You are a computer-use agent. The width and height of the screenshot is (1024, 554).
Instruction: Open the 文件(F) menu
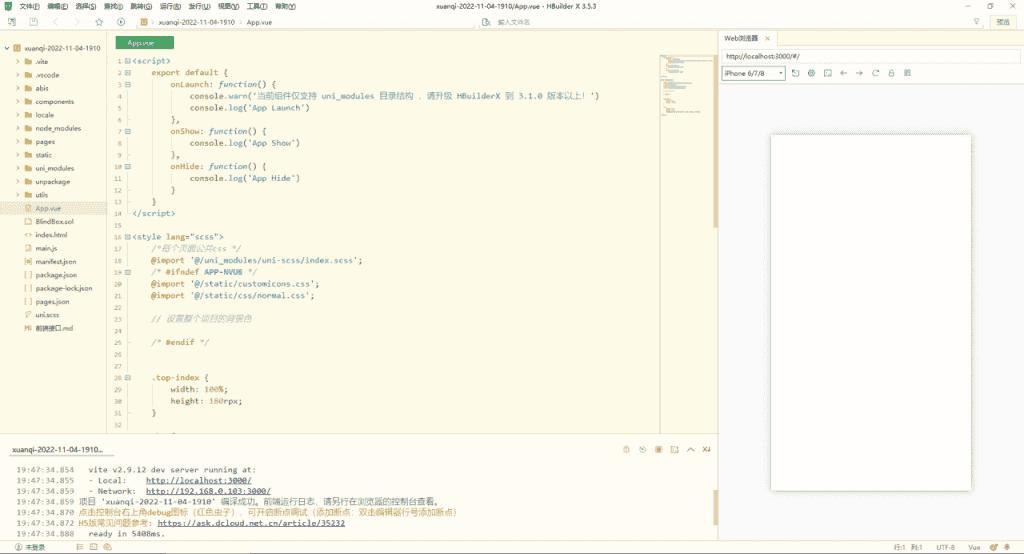[x=29, y=7]
